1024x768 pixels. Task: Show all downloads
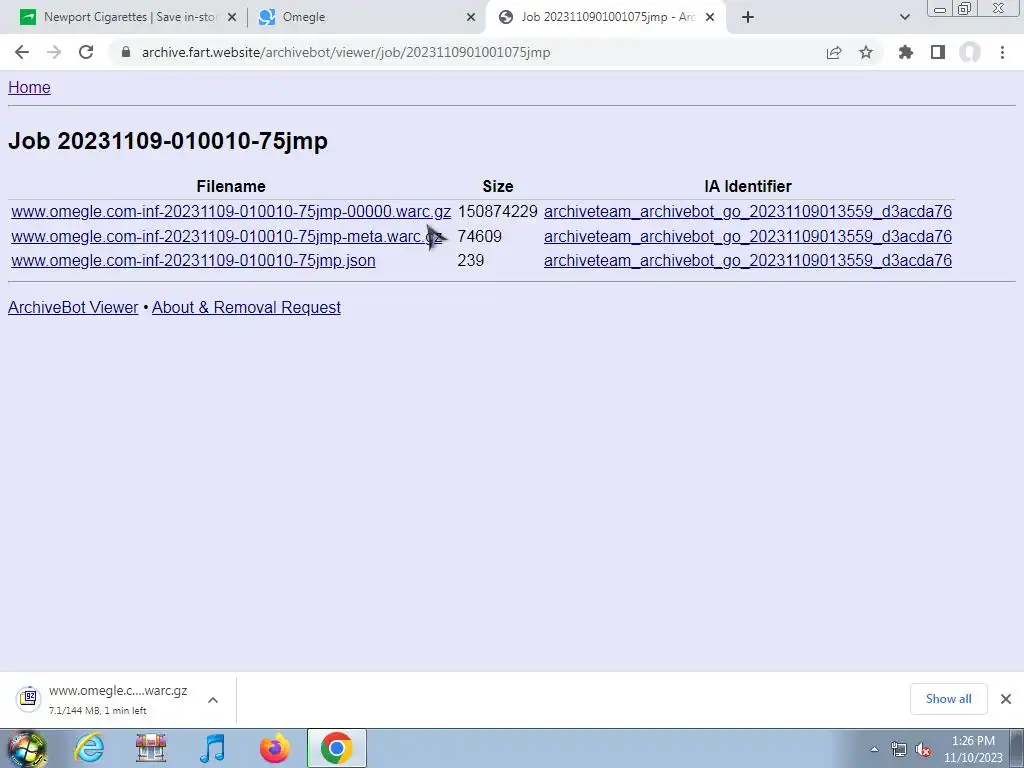pyautogui.click(x=948, y=699)
